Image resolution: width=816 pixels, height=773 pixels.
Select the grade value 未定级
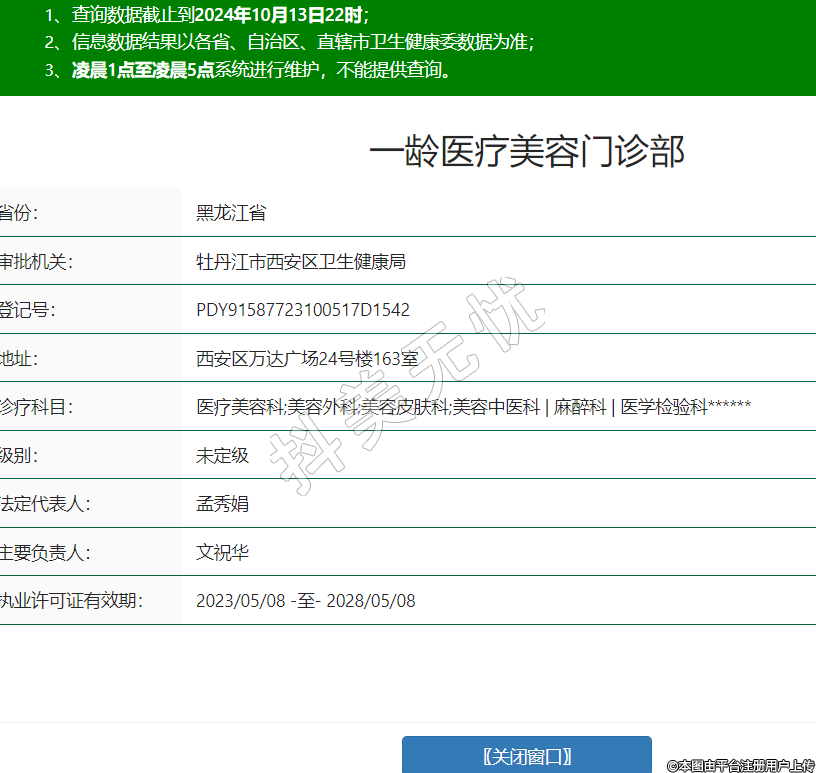click(x=222, y=456)
